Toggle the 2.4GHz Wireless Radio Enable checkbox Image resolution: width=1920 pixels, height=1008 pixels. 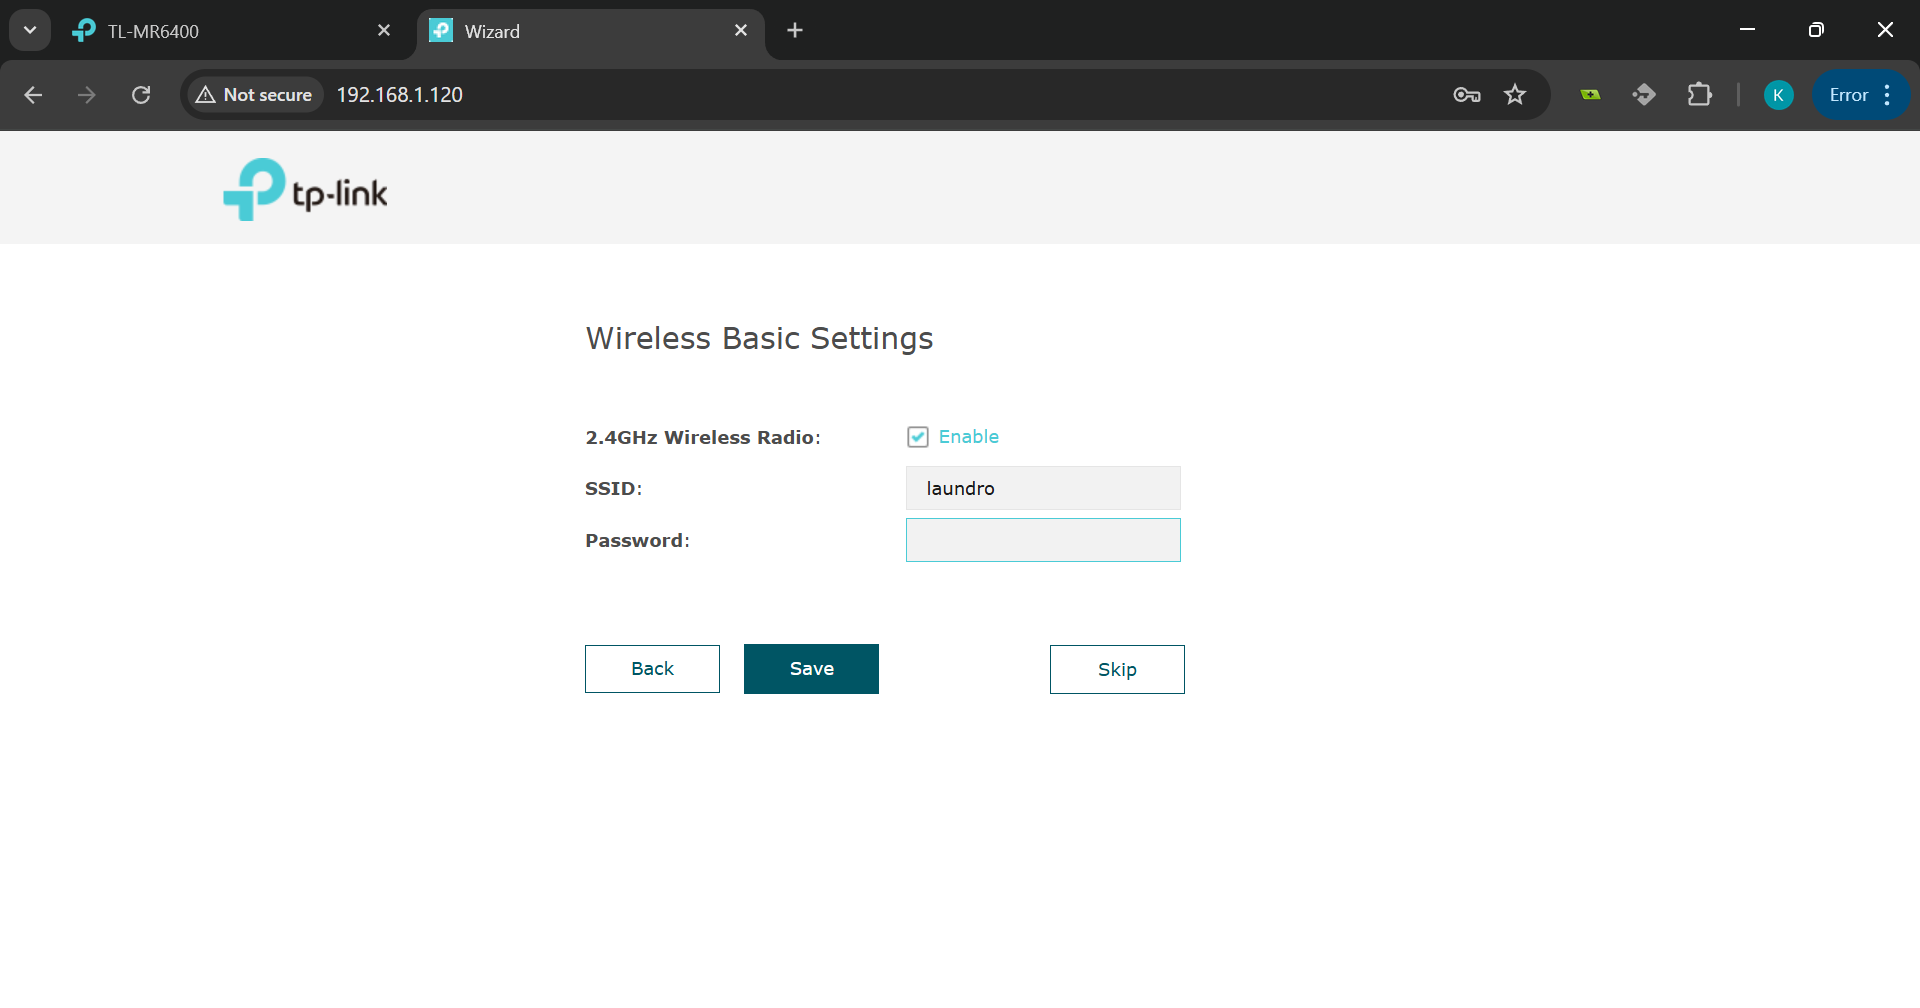pyautogui.click(x=918, y=437)
